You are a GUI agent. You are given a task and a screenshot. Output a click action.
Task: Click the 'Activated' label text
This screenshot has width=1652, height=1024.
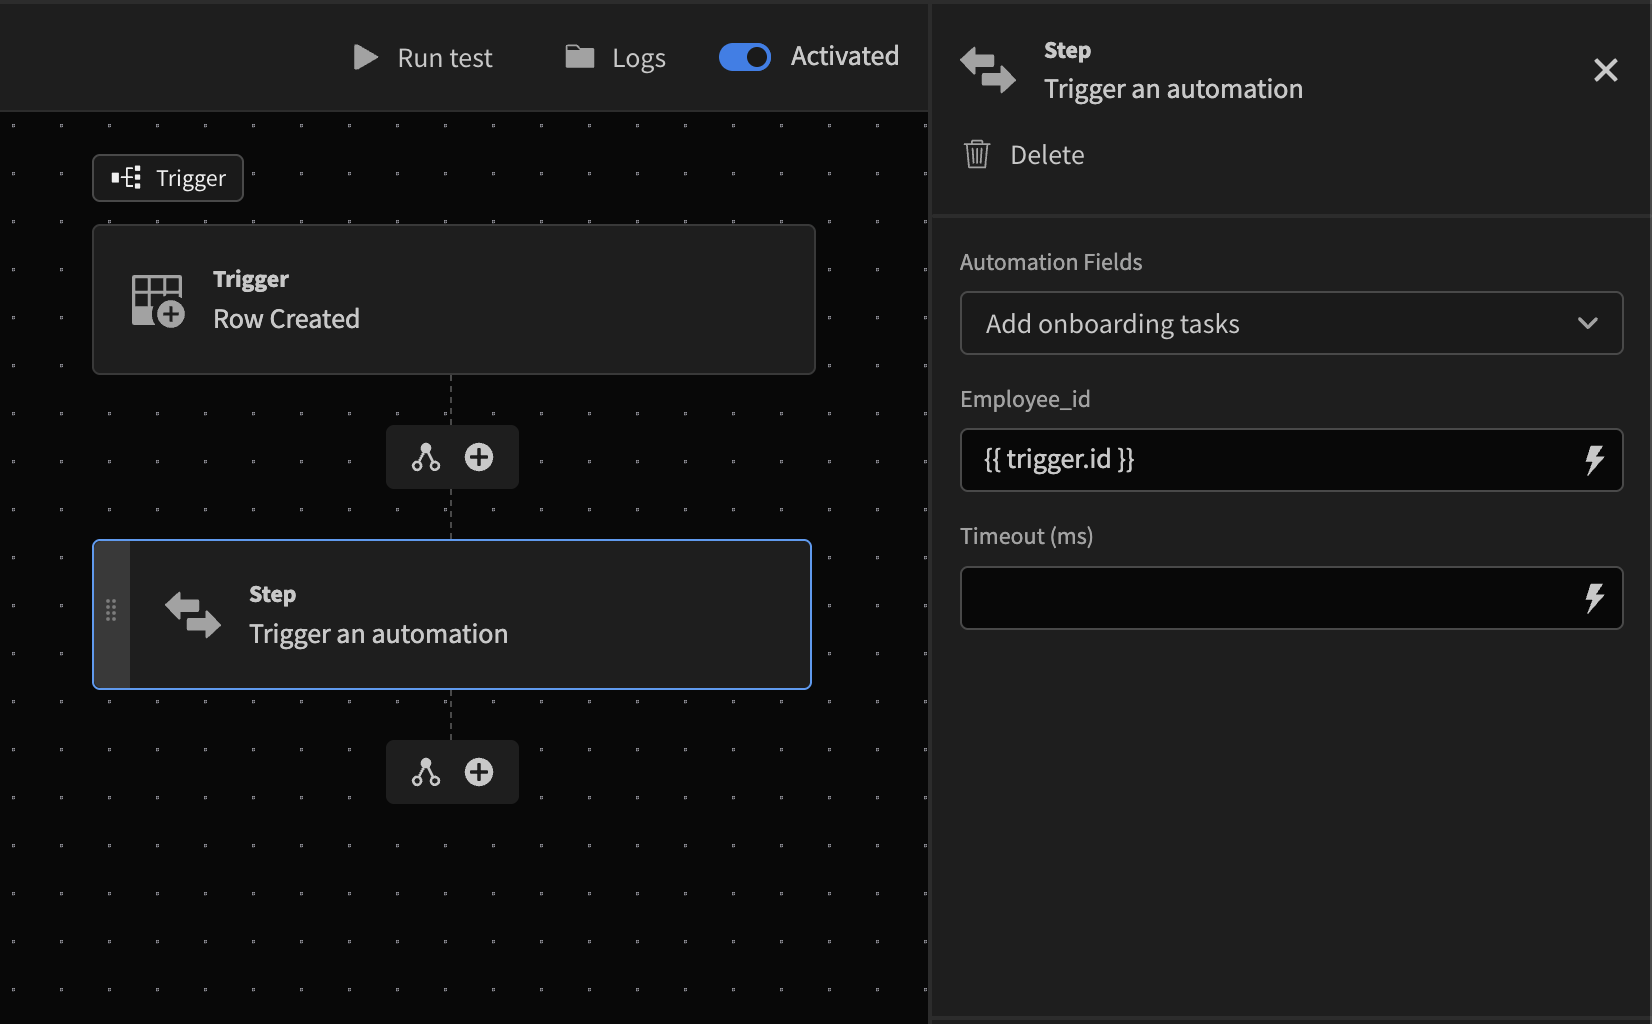click(844, 56)
